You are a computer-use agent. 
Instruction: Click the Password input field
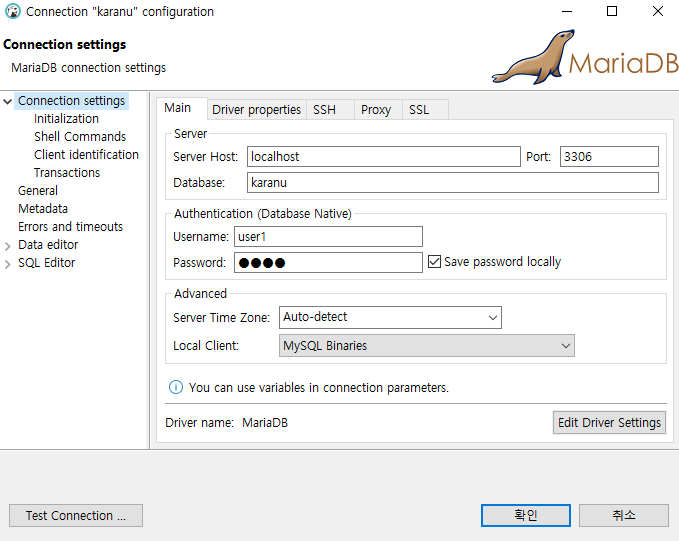[328, 262]
